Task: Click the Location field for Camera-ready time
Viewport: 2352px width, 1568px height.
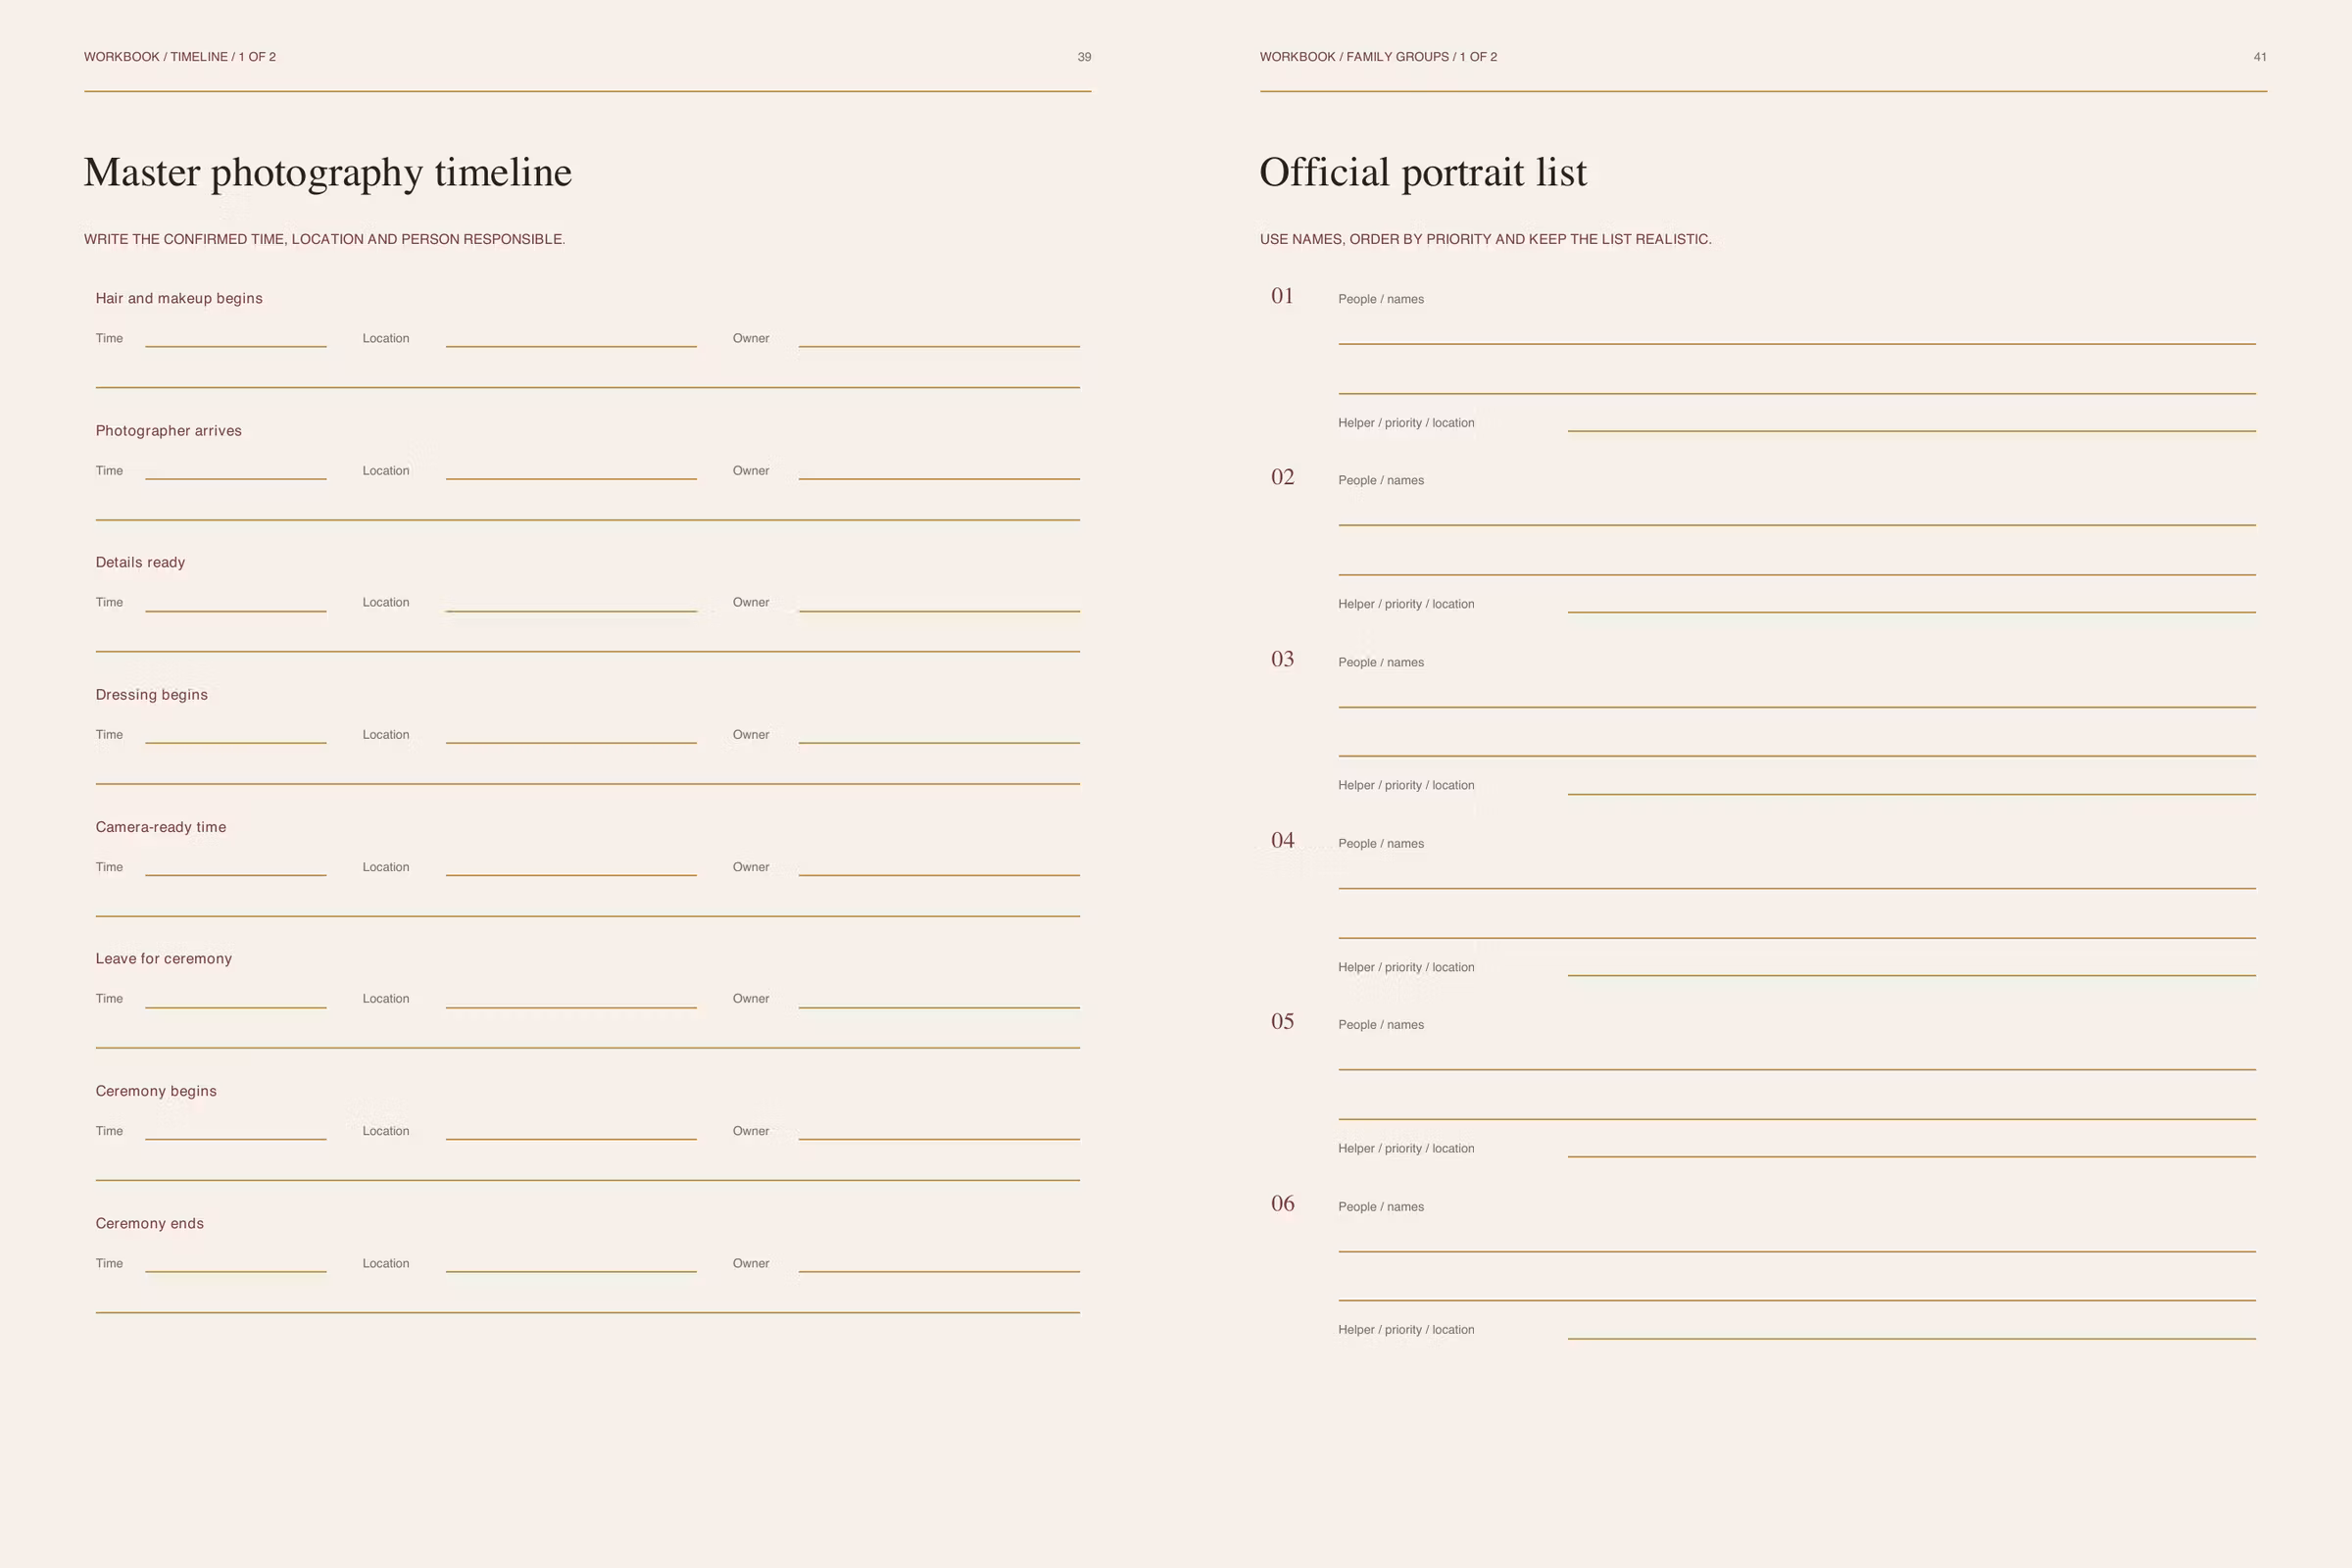Action: pos(571,867)
